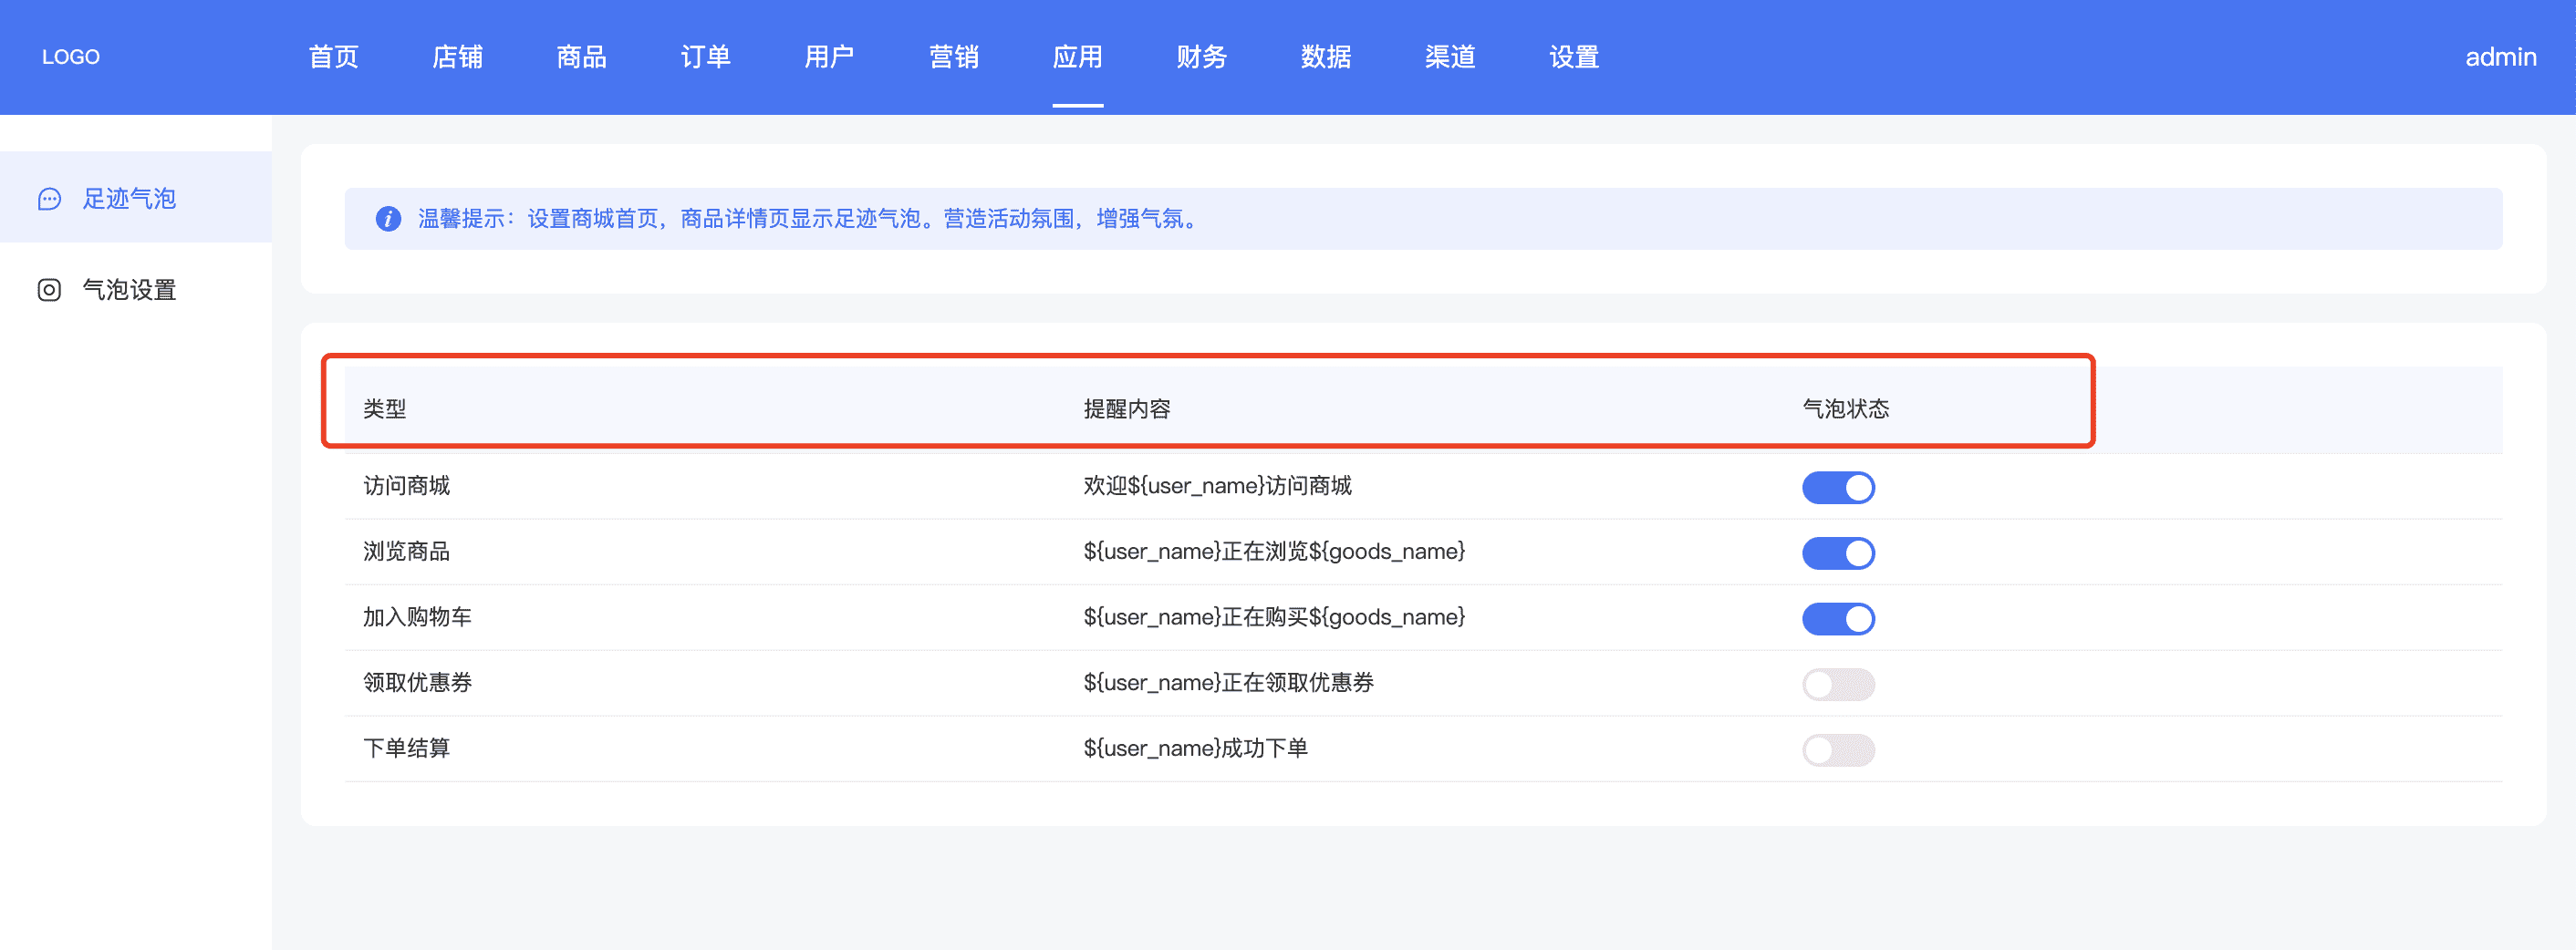Image resolution: width=2576 pixels, height=950 pixels.
Task: Select the 商品 menu in the header
Action: point(581,57)
